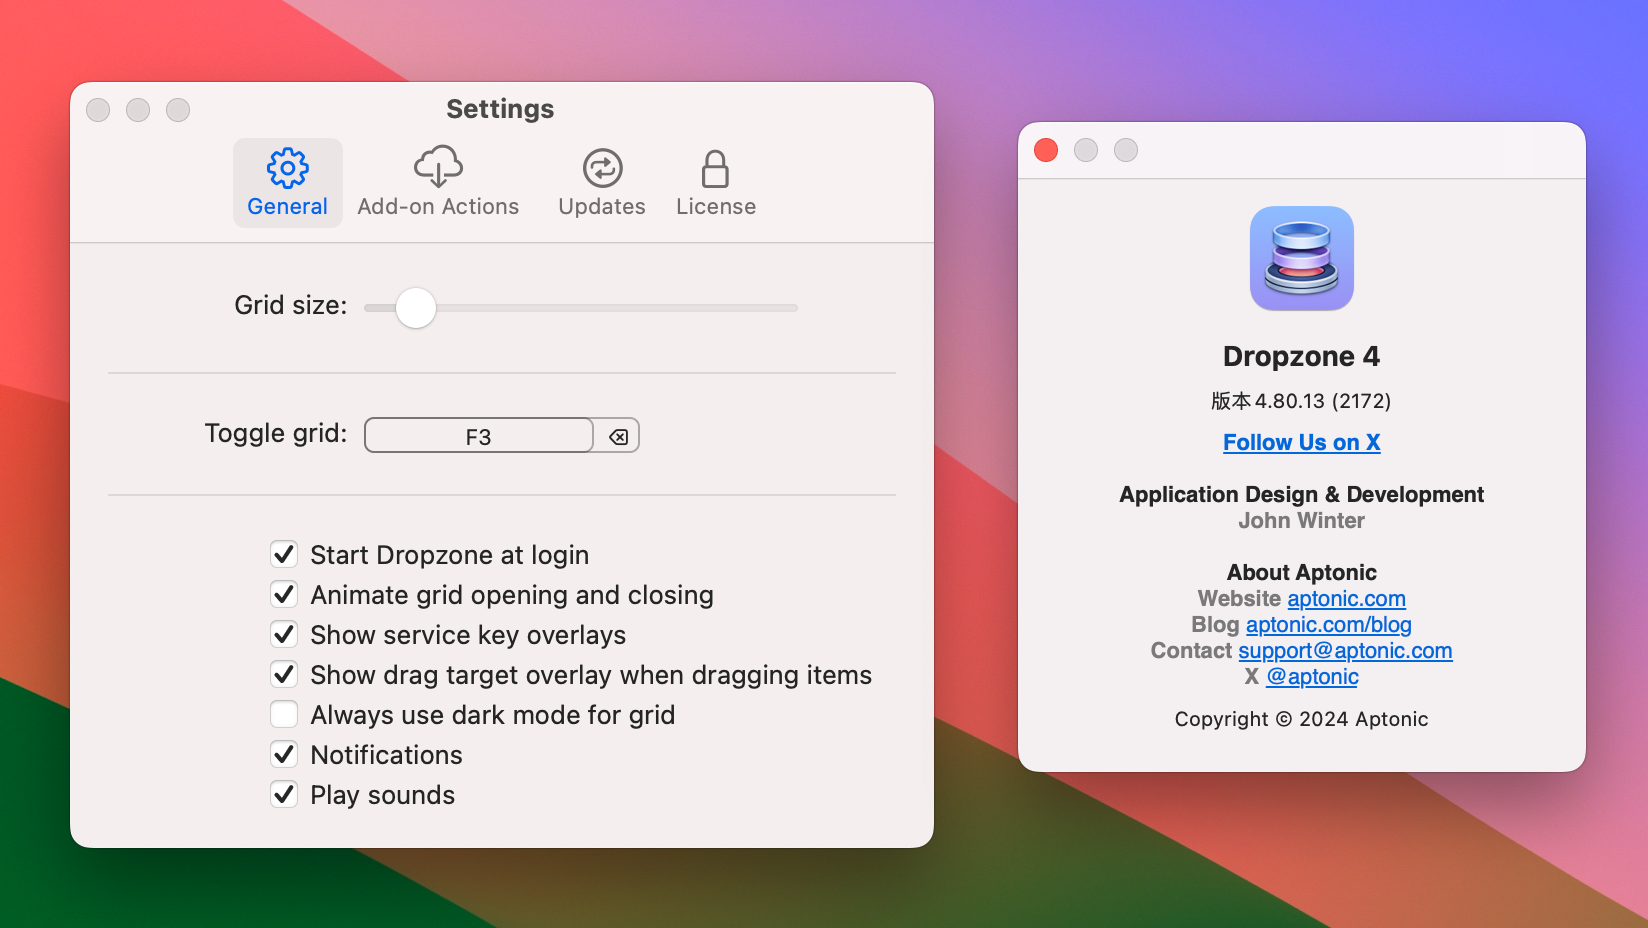Clear the F3 shortcut with the delete icon
The width and height of the screenshot is (1648, 928).
(x=619, y=435)
